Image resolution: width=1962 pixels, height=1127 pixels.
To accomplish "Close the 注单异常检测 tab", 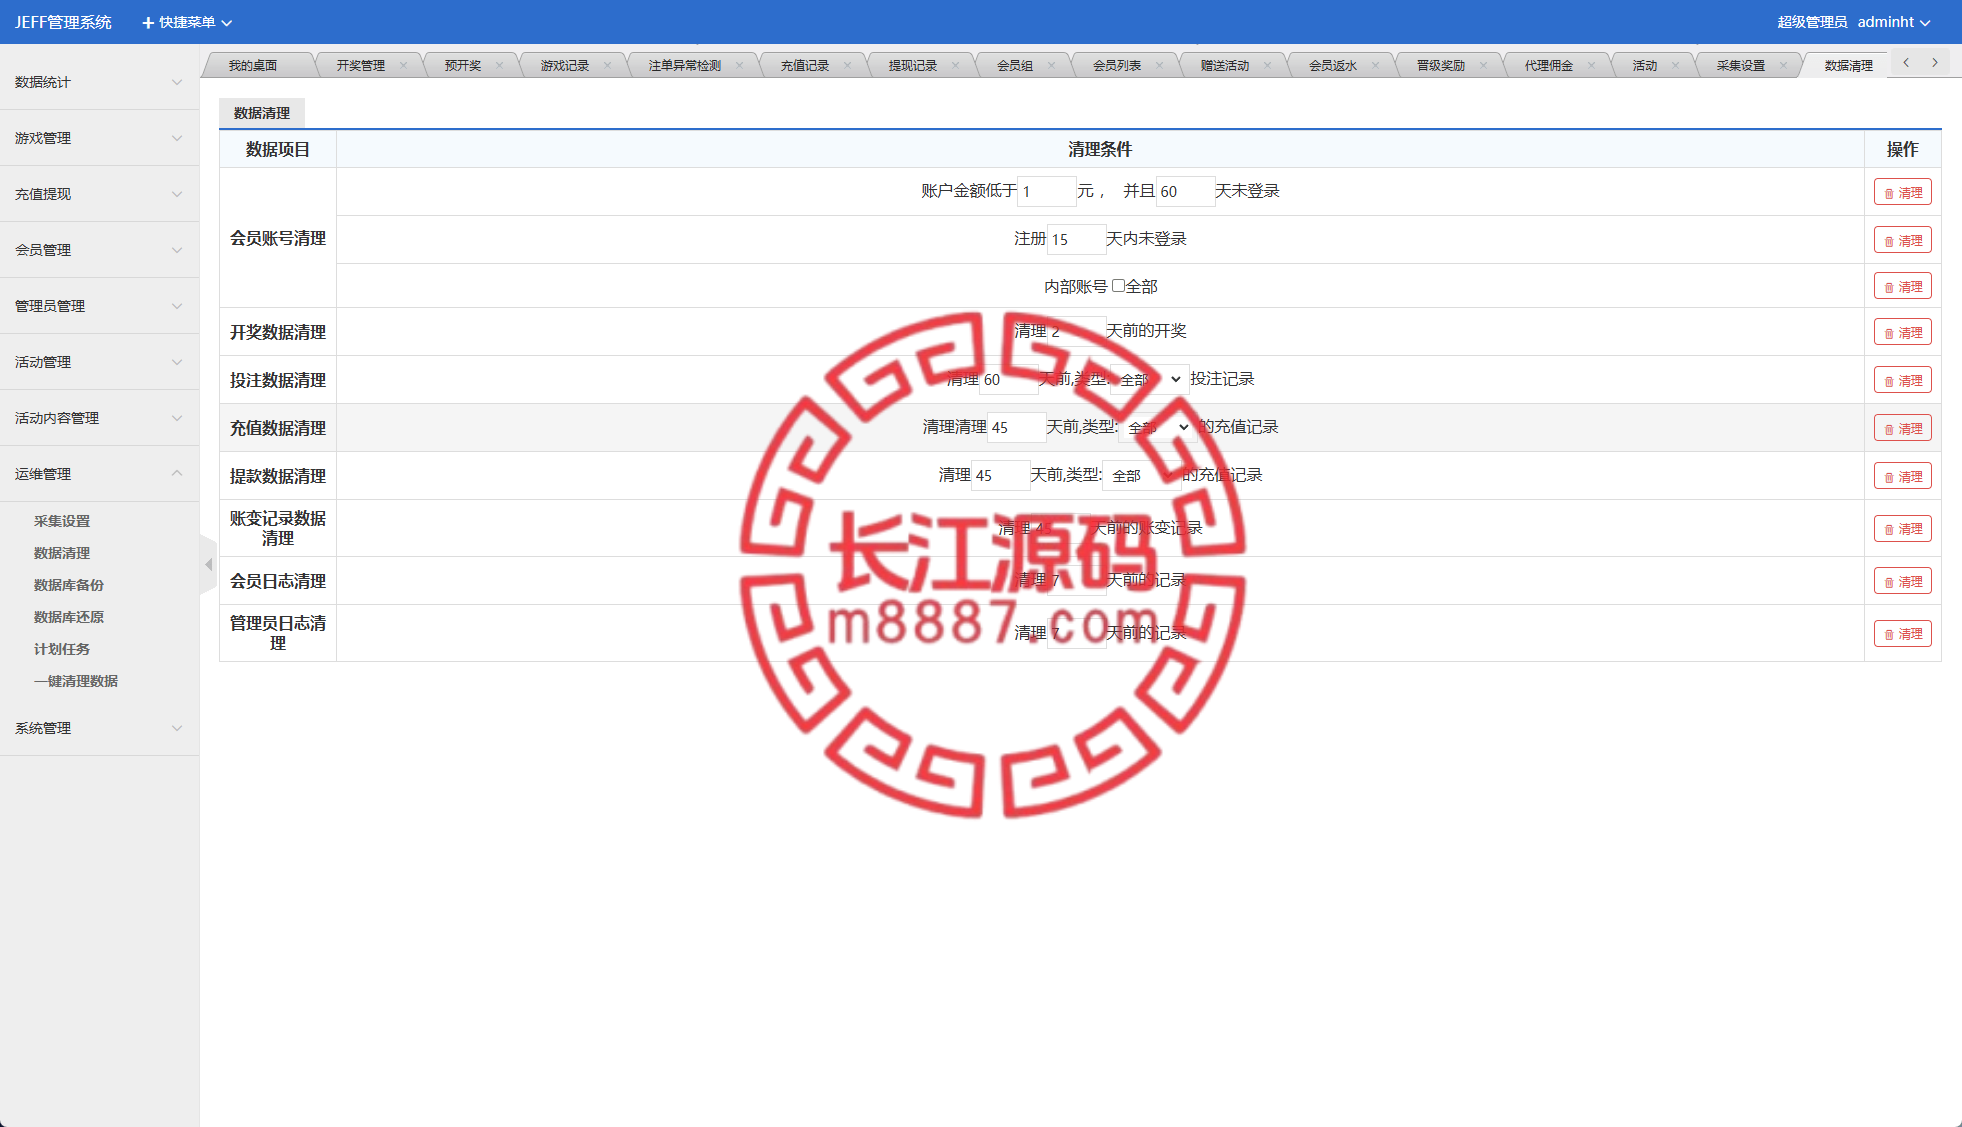I will coord(739,66).
